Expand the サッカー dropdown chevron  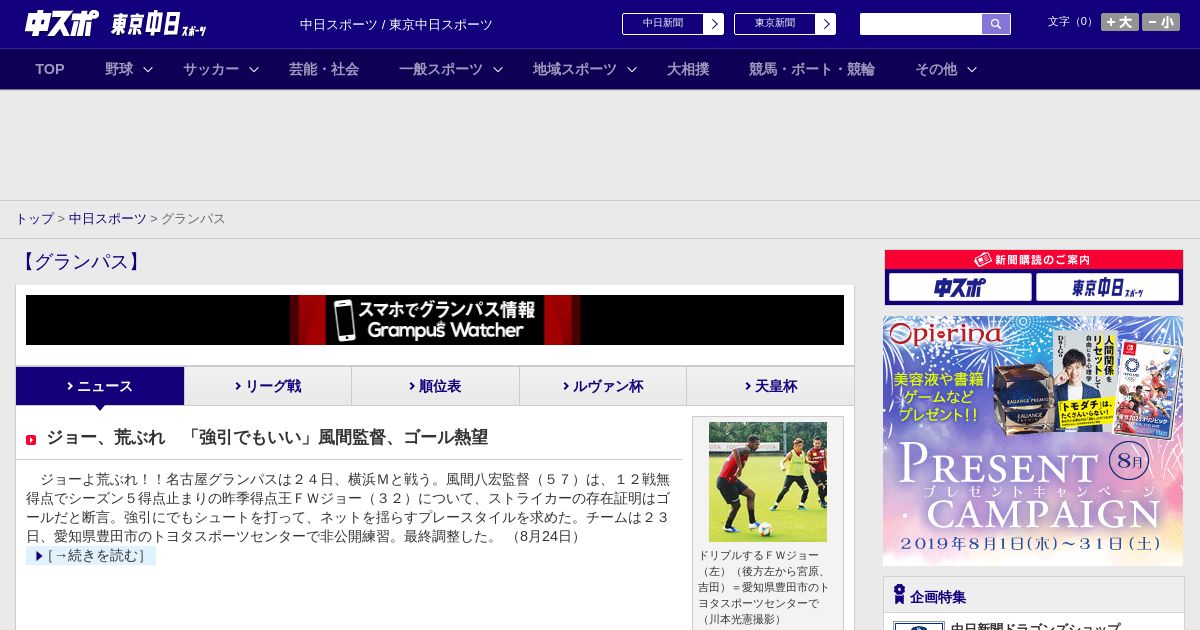tap(254, 69)
